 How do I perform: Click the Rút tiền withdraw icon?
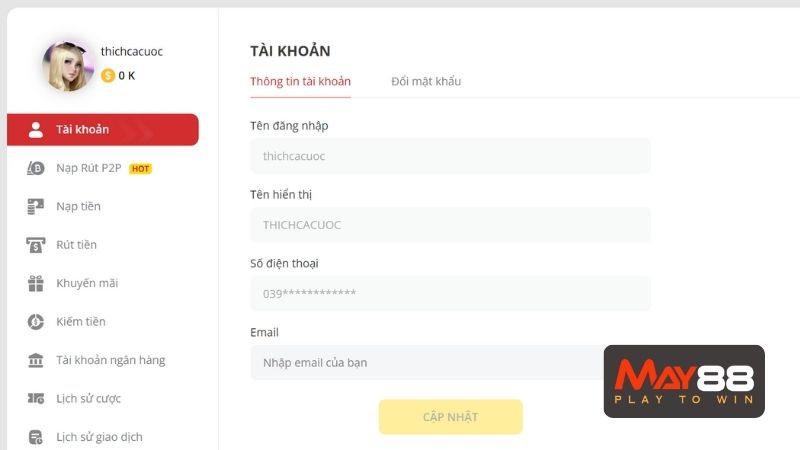(36, 245)
